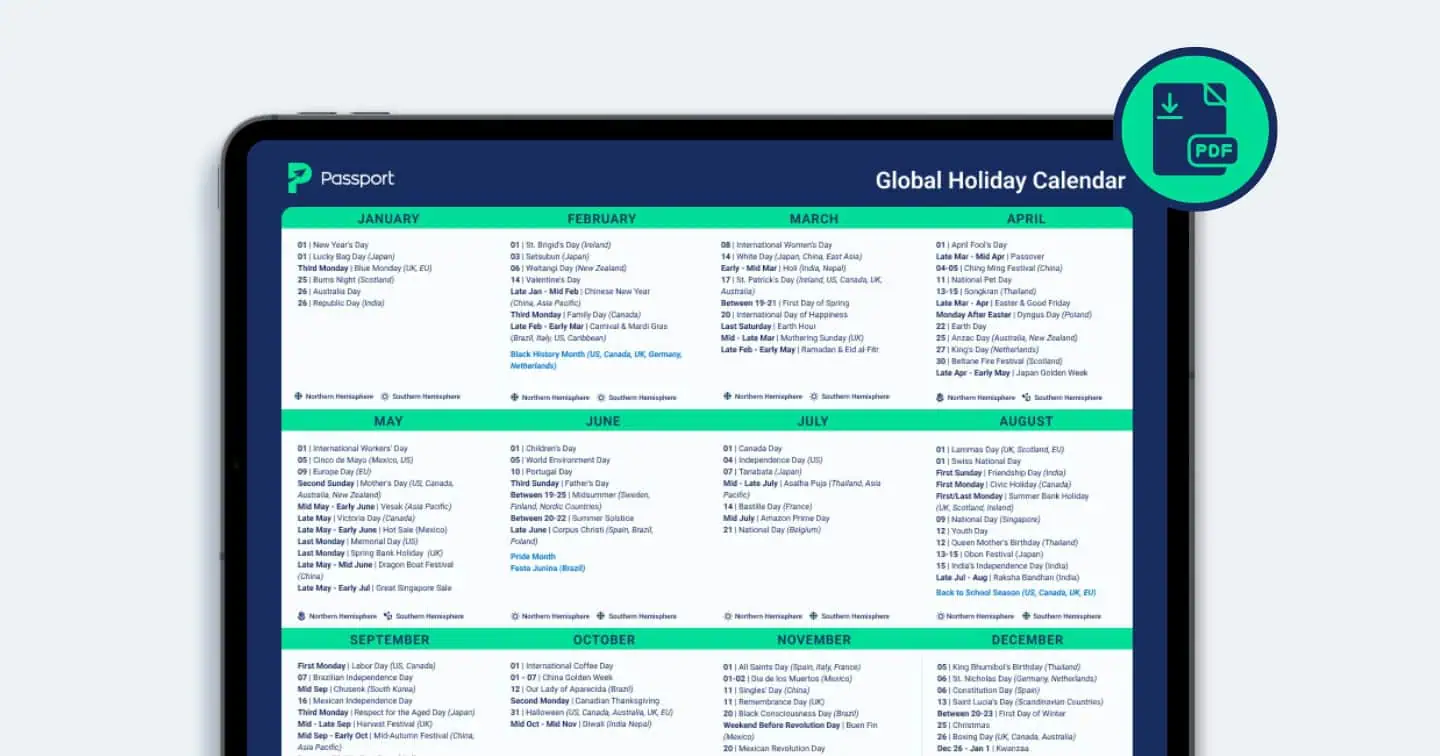
Task: Click the PDF download badge icon
Action: 1195,129
